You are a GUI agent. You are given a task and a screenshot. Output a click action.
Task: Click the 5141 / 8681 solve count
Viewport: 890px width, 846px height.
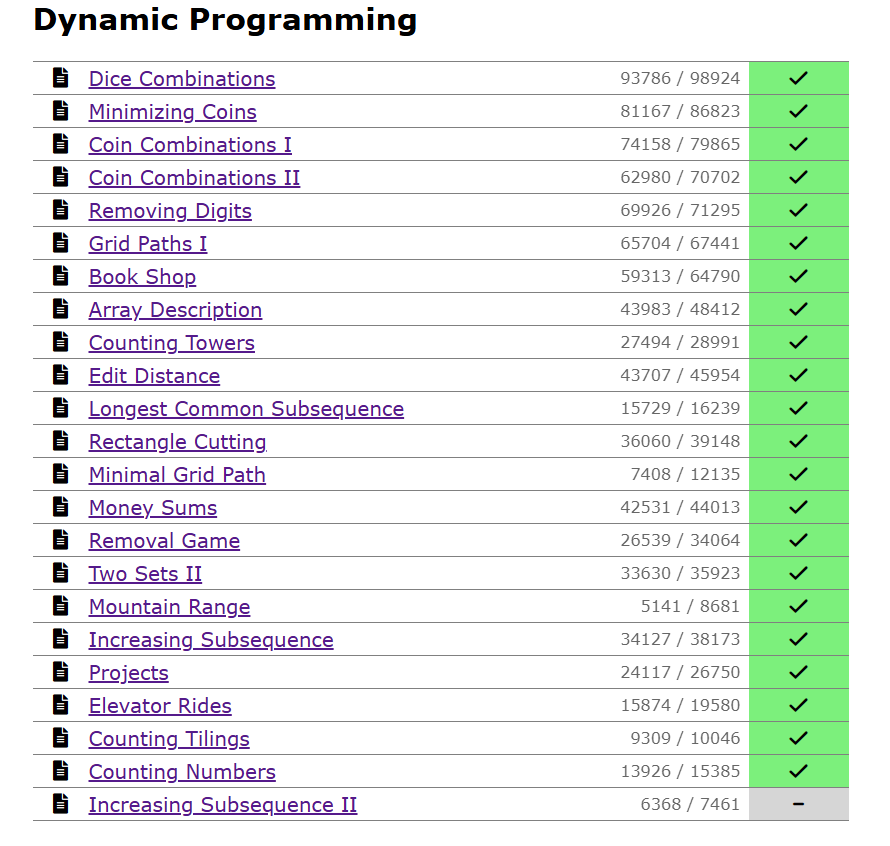pos(690,606)
